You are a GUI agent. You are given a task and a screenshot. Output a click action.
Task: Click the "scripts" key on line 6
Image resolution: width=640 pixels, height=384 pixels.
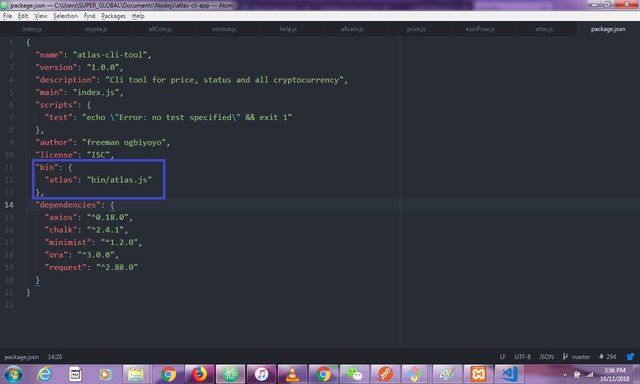[x=56, y=105]
